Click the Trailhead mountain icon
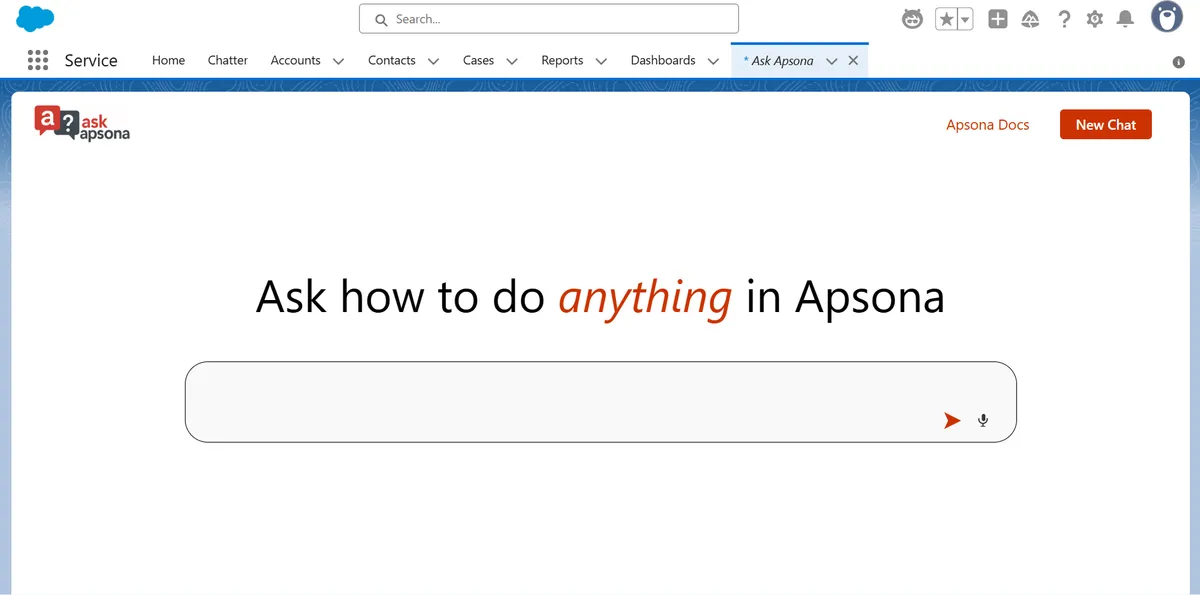This screenshot has height=595, width=1200. (1030, 19)
